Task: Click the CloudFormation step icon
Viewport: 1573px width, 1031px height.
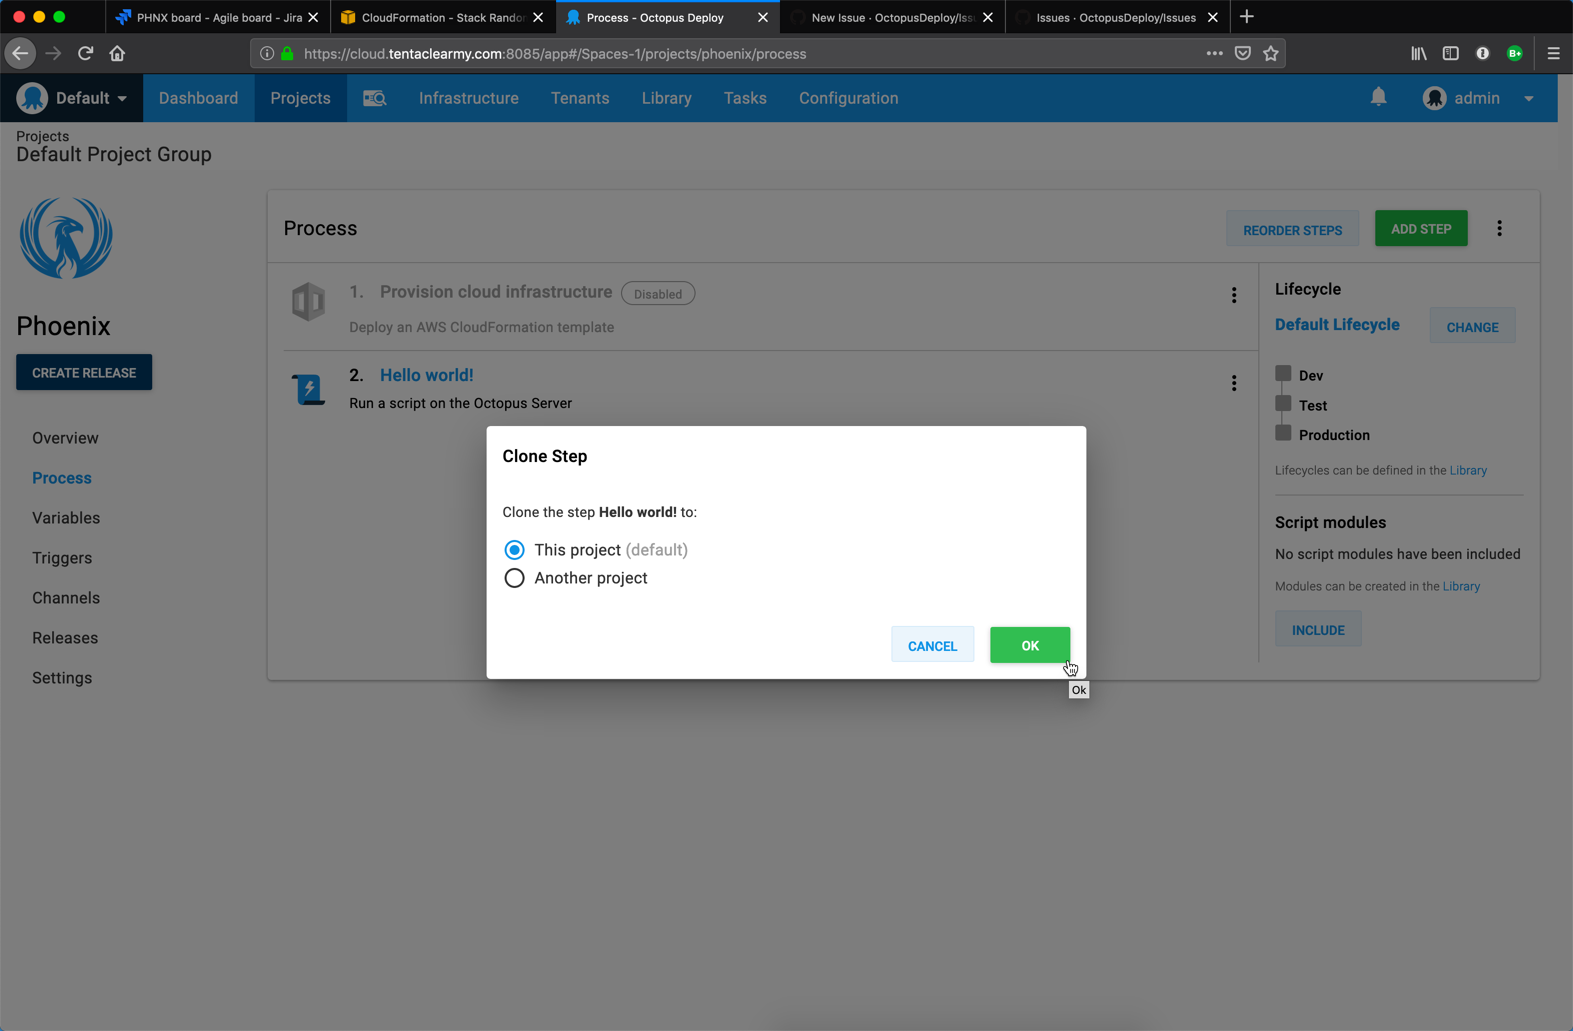Action: click(308, 302)
